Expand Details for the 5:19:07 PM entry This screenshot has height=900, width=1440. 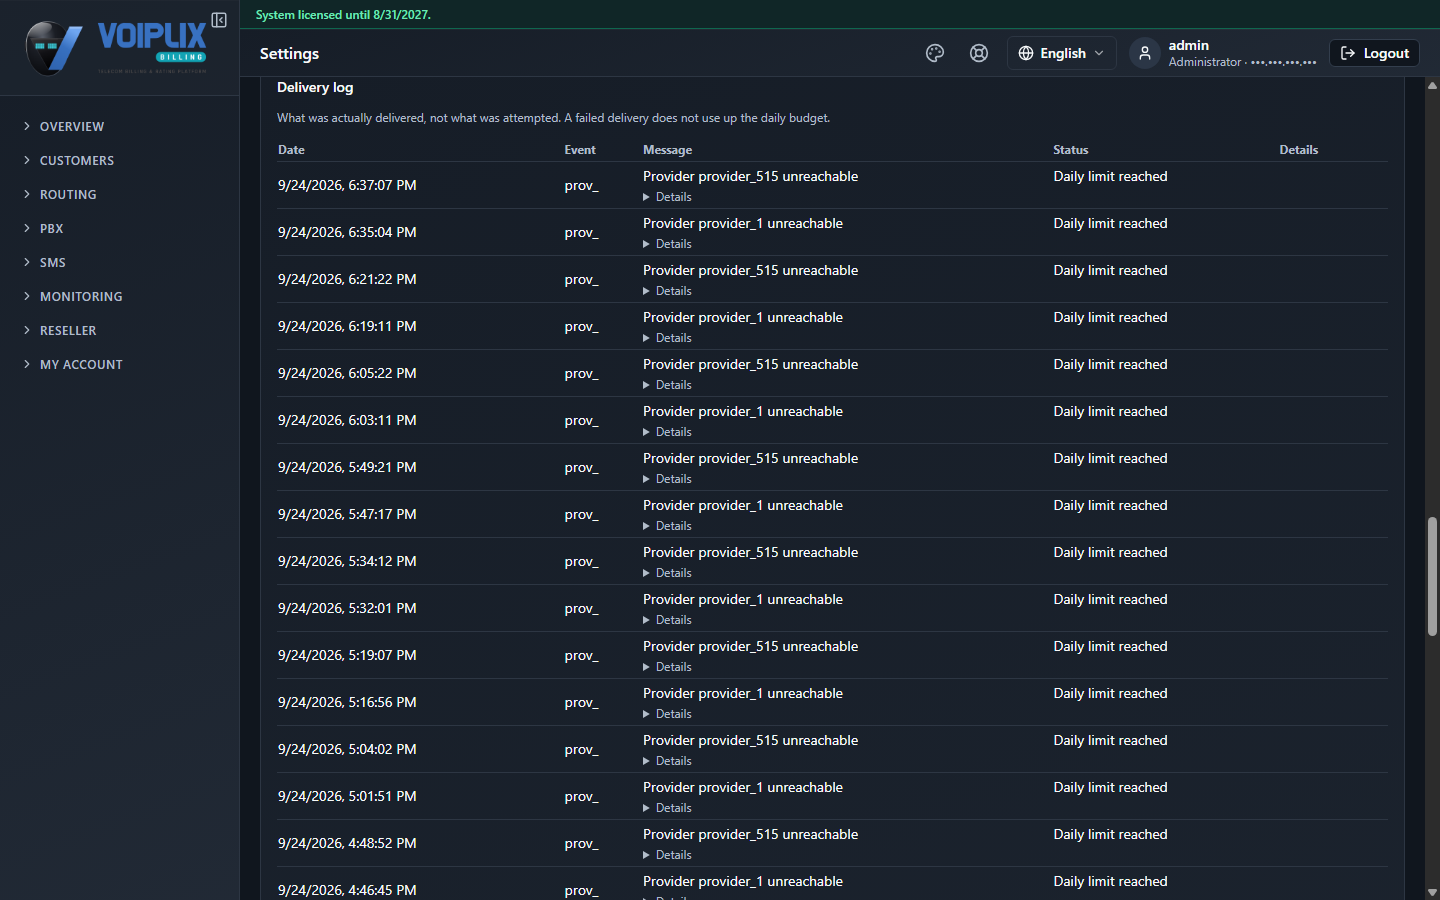(667, 667)
